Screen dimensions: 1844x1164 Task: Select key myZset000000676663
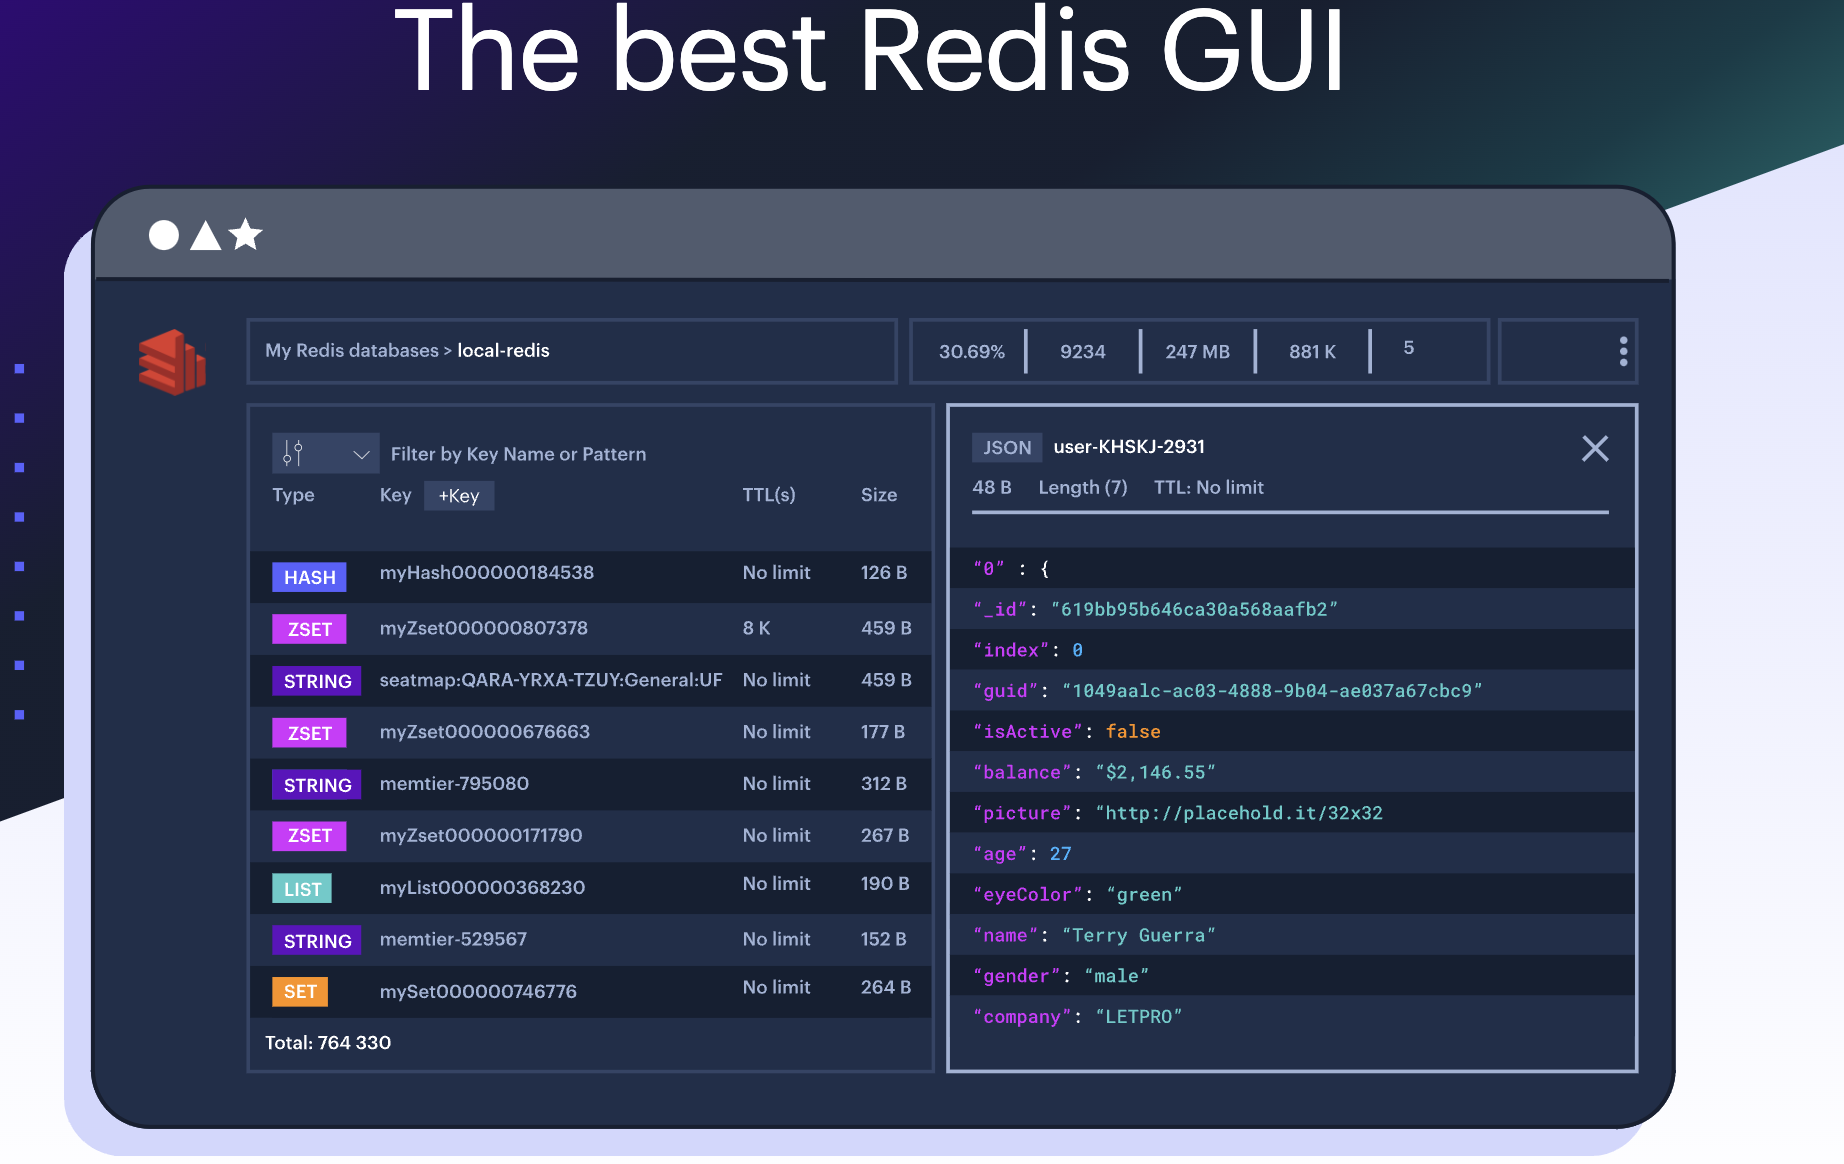tap(484, 732)
